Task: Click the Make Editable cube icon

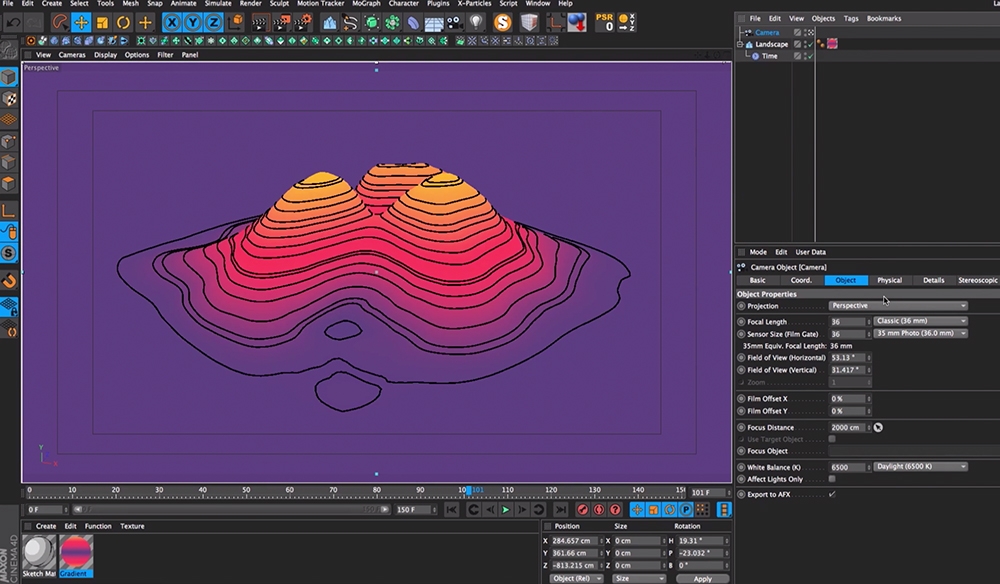Action: tap(8, 75)
